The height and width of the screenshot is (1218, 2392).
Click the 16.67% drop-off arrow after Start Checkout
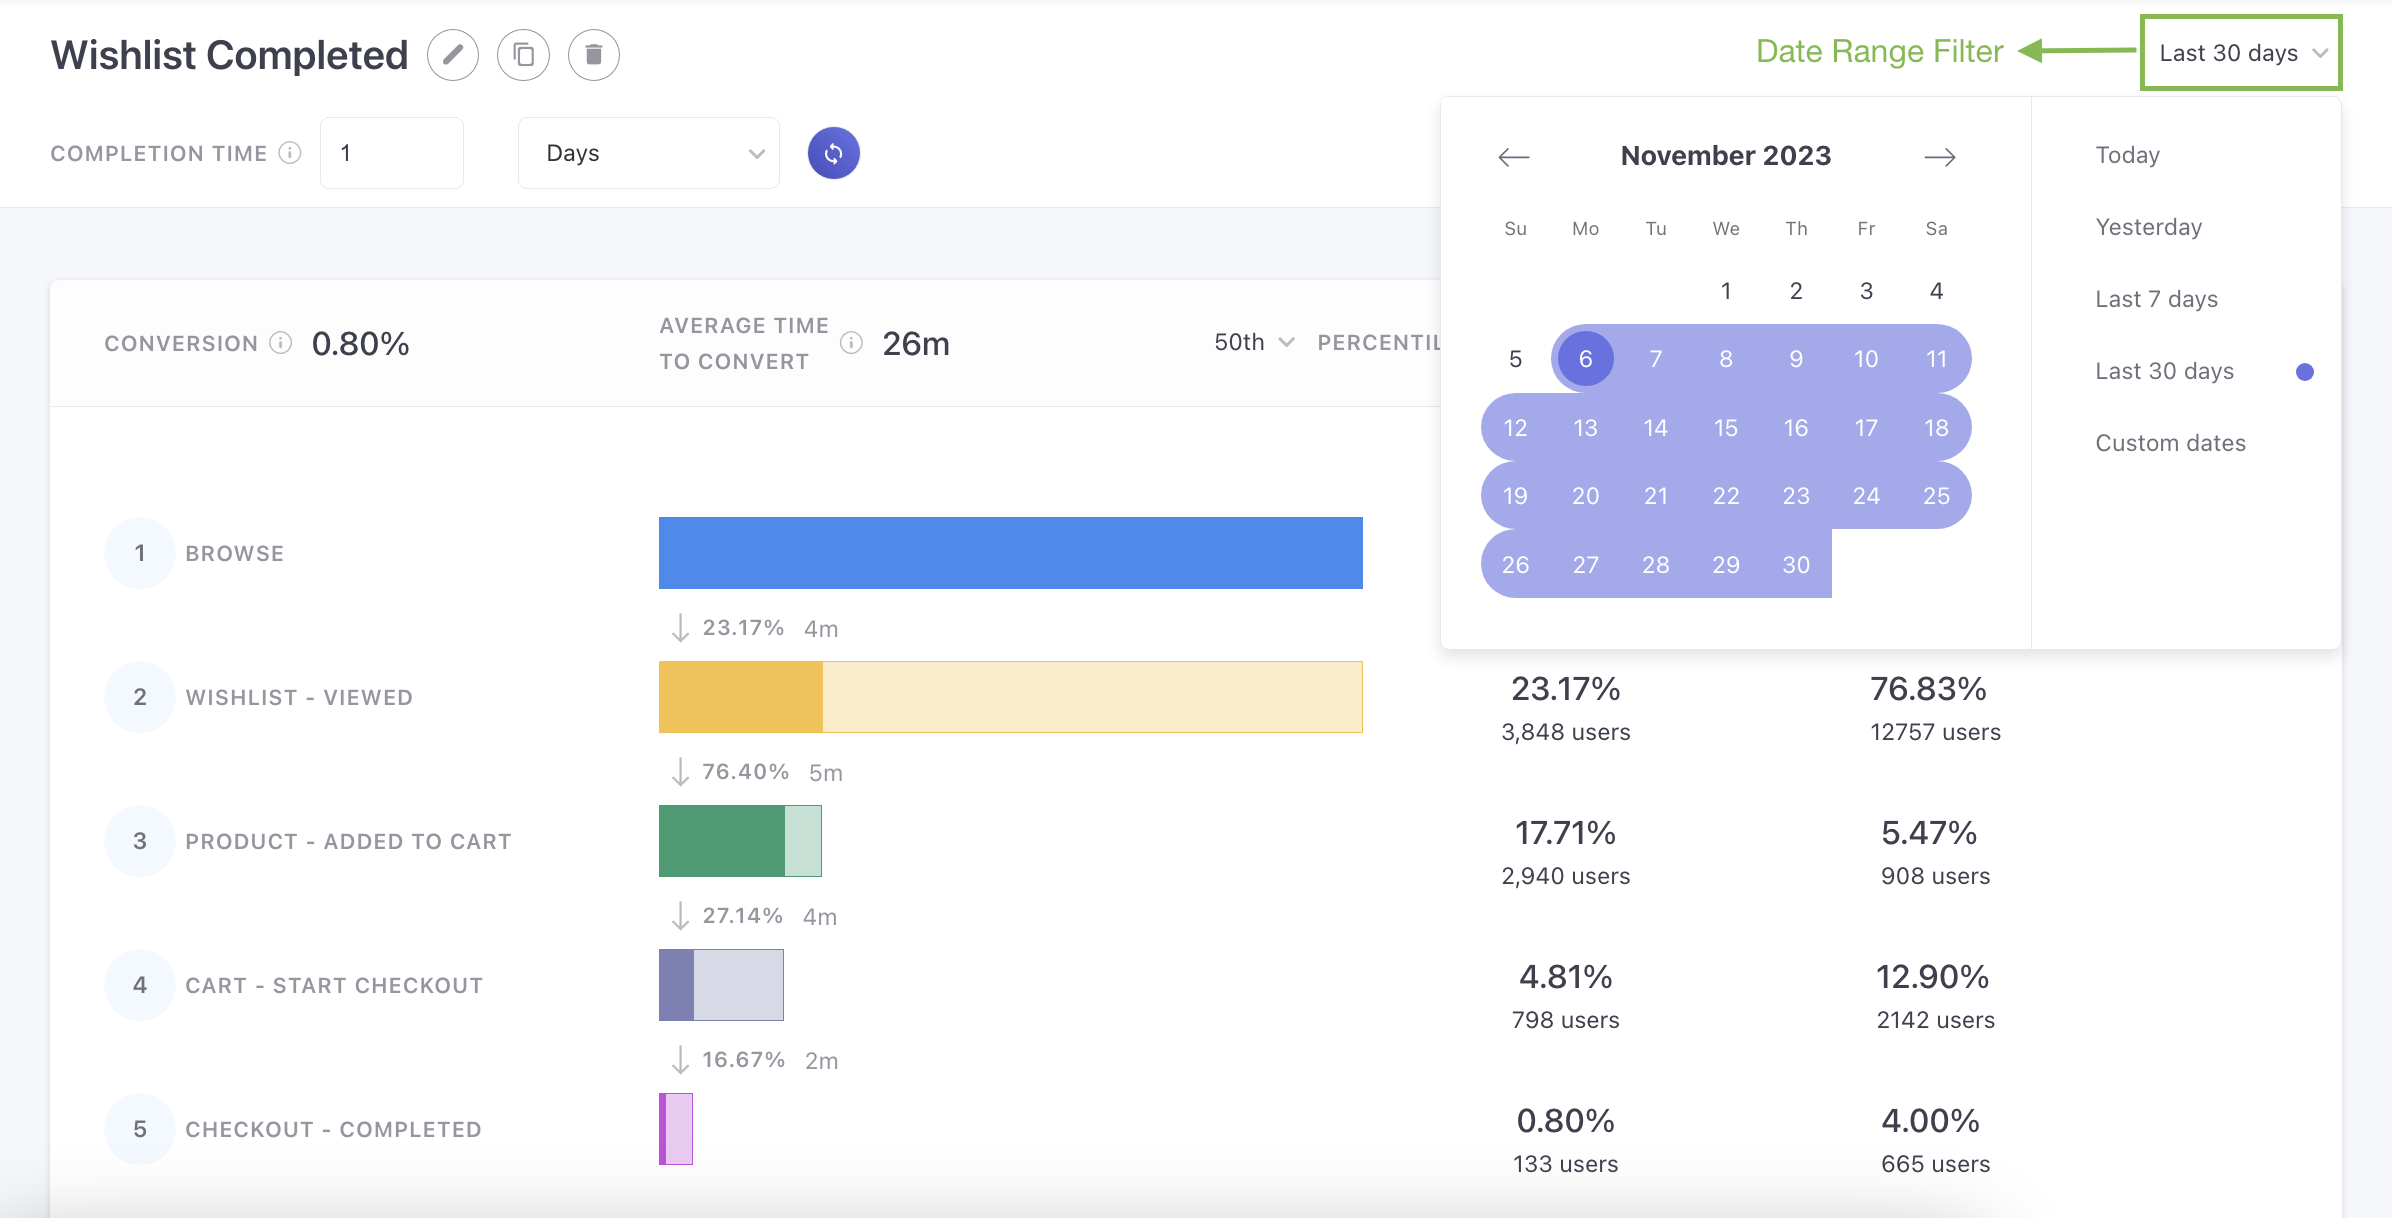pyautogui.click(x=680, y=1060)
